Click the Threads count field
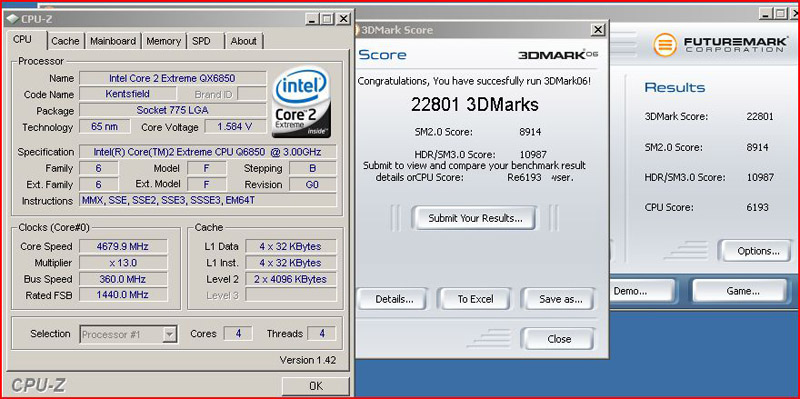 pos(321,334)
